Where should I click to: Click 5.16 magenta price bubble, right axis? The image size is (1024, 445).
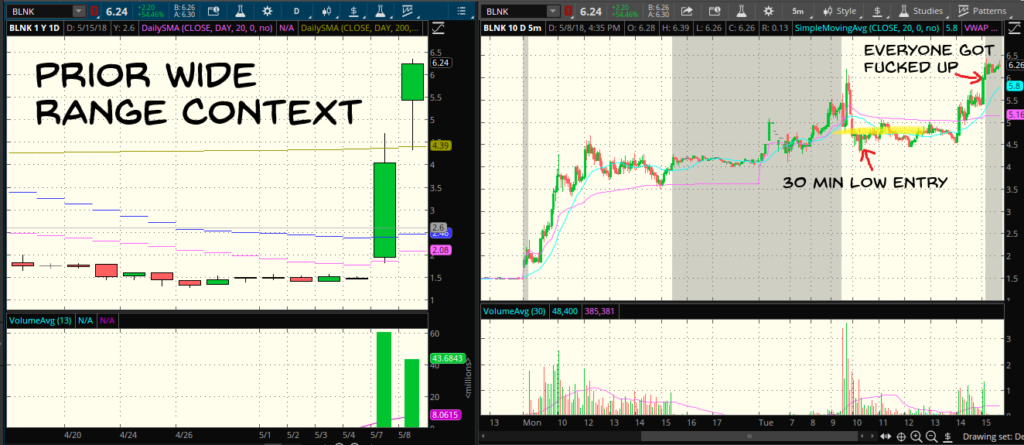tap(1014, 114)
